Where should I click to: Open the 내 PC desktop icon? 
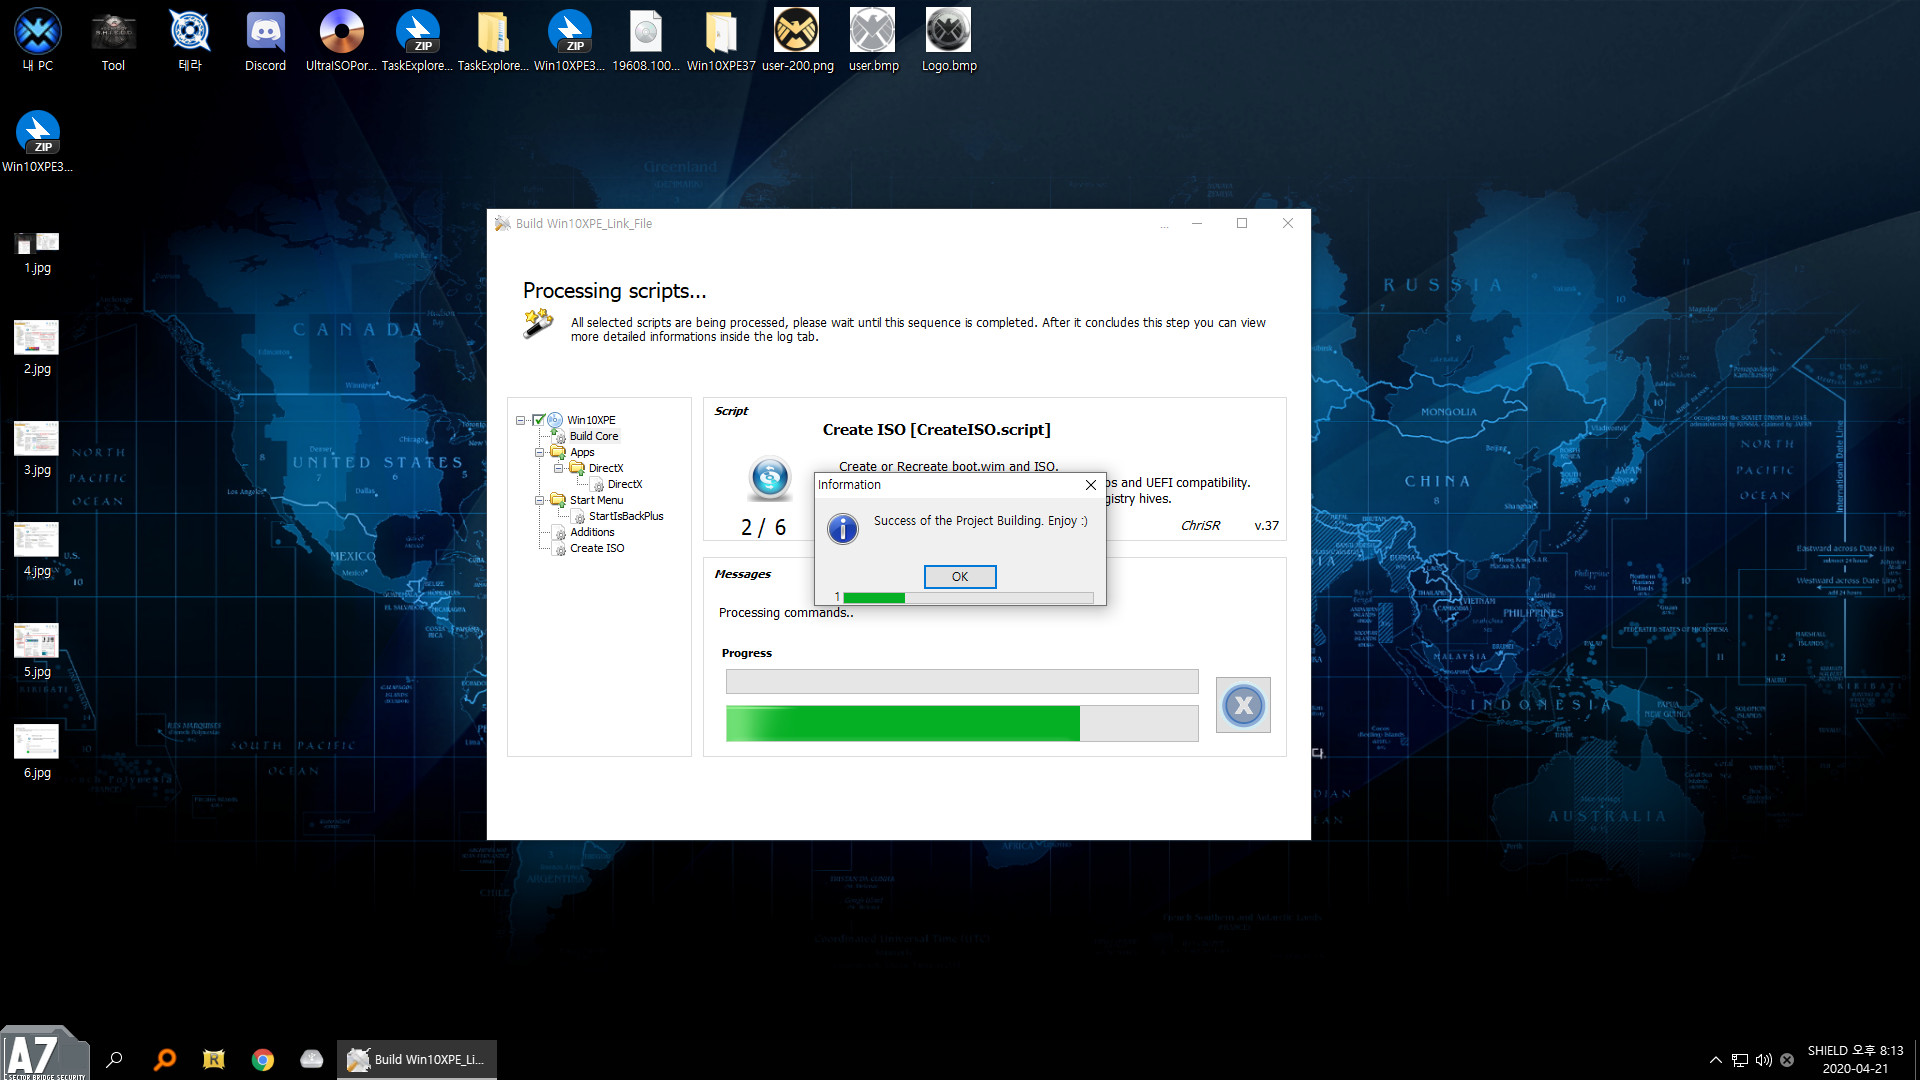click(38, 40)
